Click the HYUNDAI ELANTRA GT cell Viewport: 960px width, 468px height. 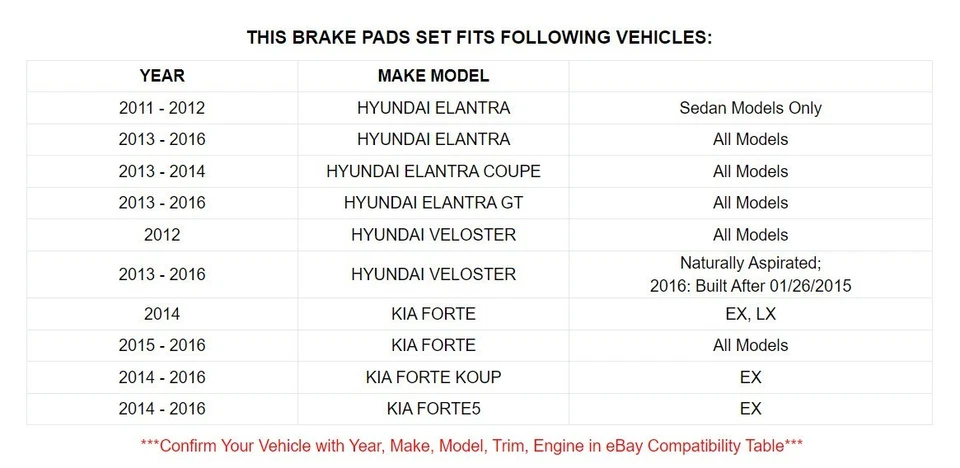click(433, 203)
